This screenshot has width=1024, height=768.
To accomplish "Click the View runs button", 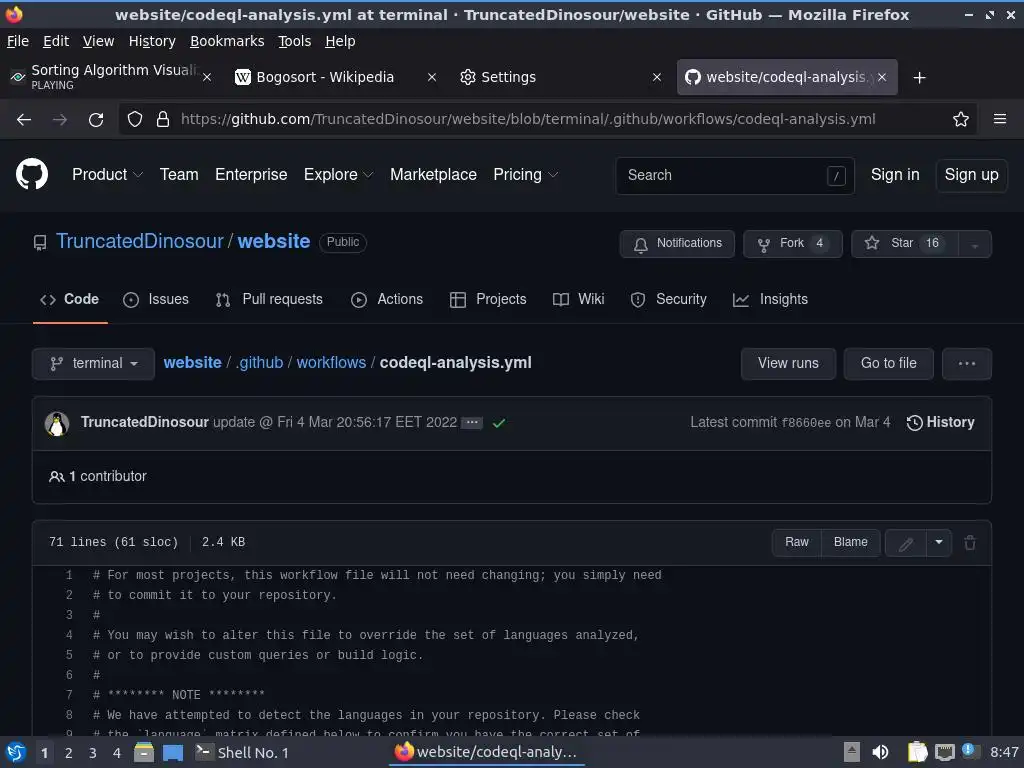I will [788, 364].
